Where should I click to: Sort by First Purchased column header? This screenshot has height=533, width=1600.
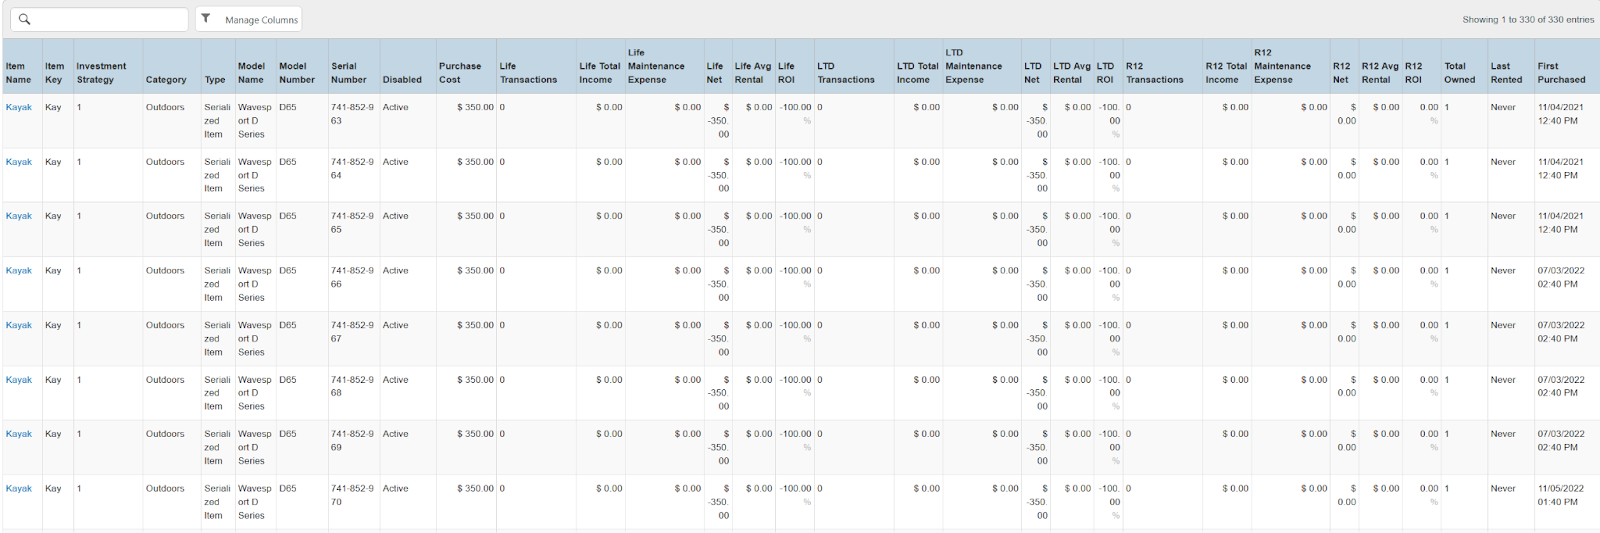[x=1561, y=73]
